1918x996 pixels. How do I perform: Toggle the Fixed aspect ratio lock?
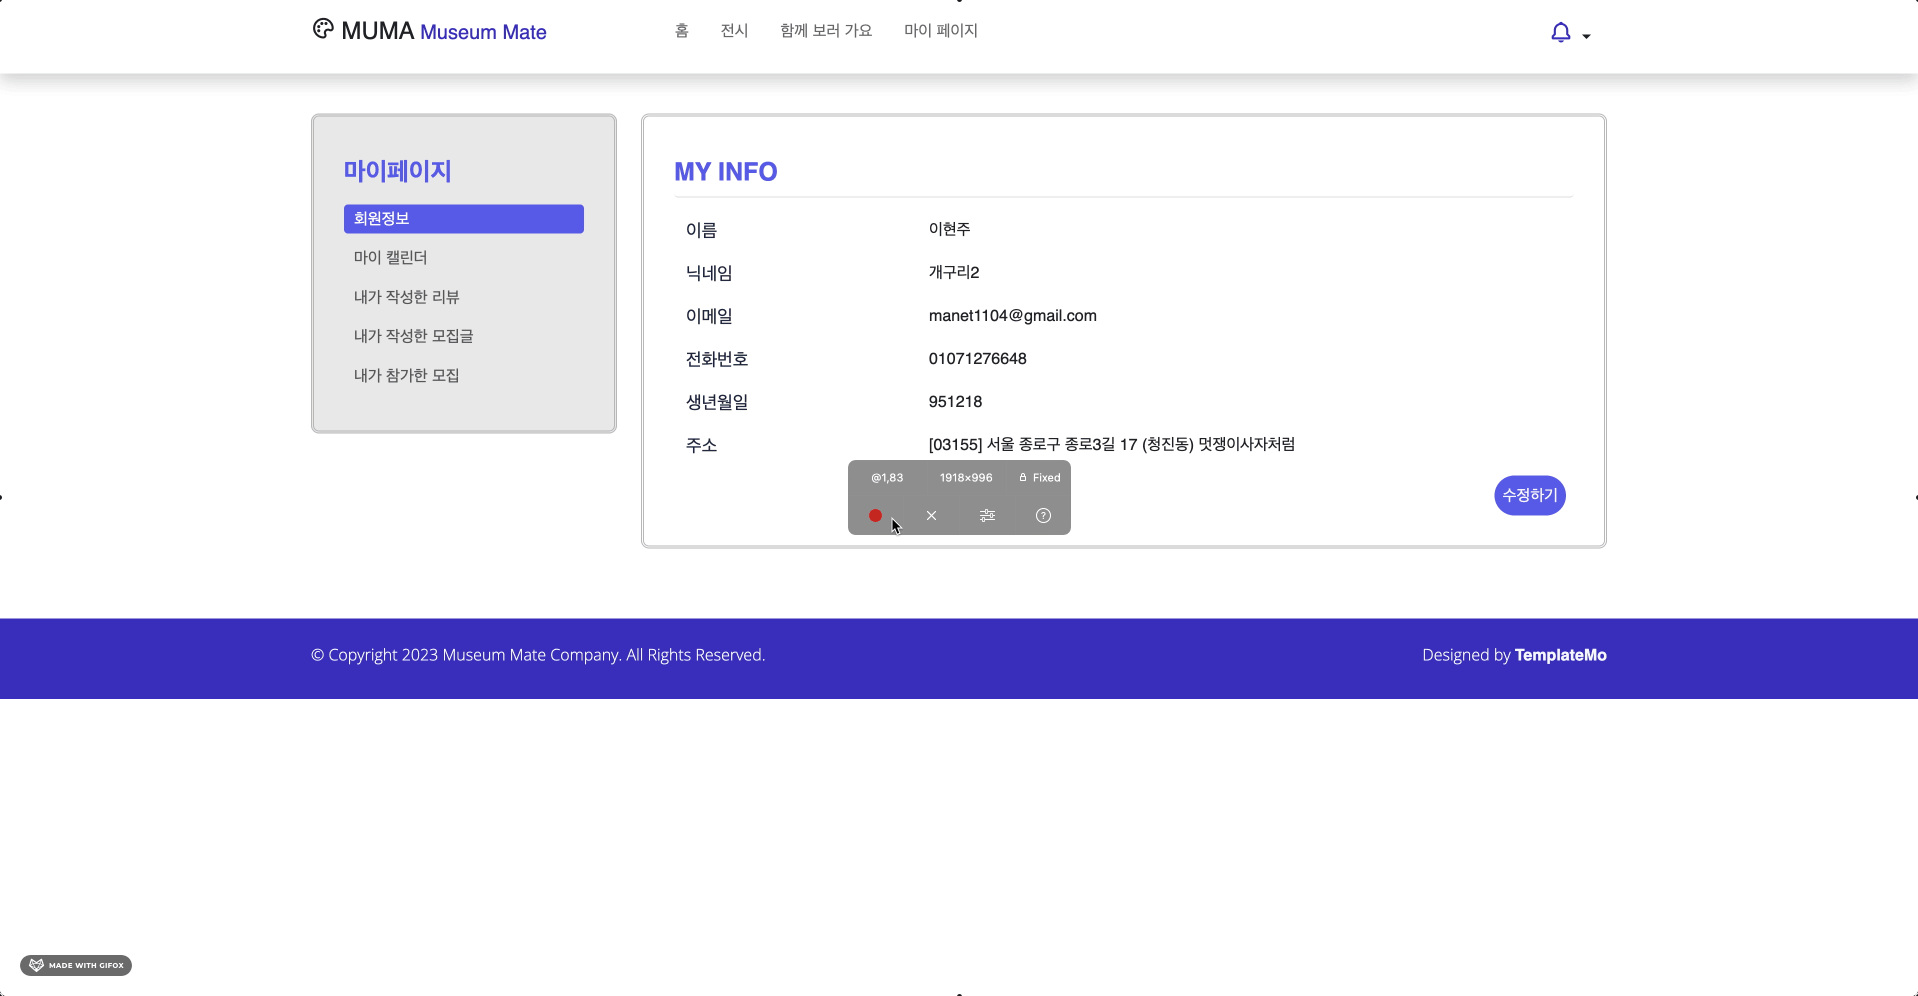click(1040, 477)
